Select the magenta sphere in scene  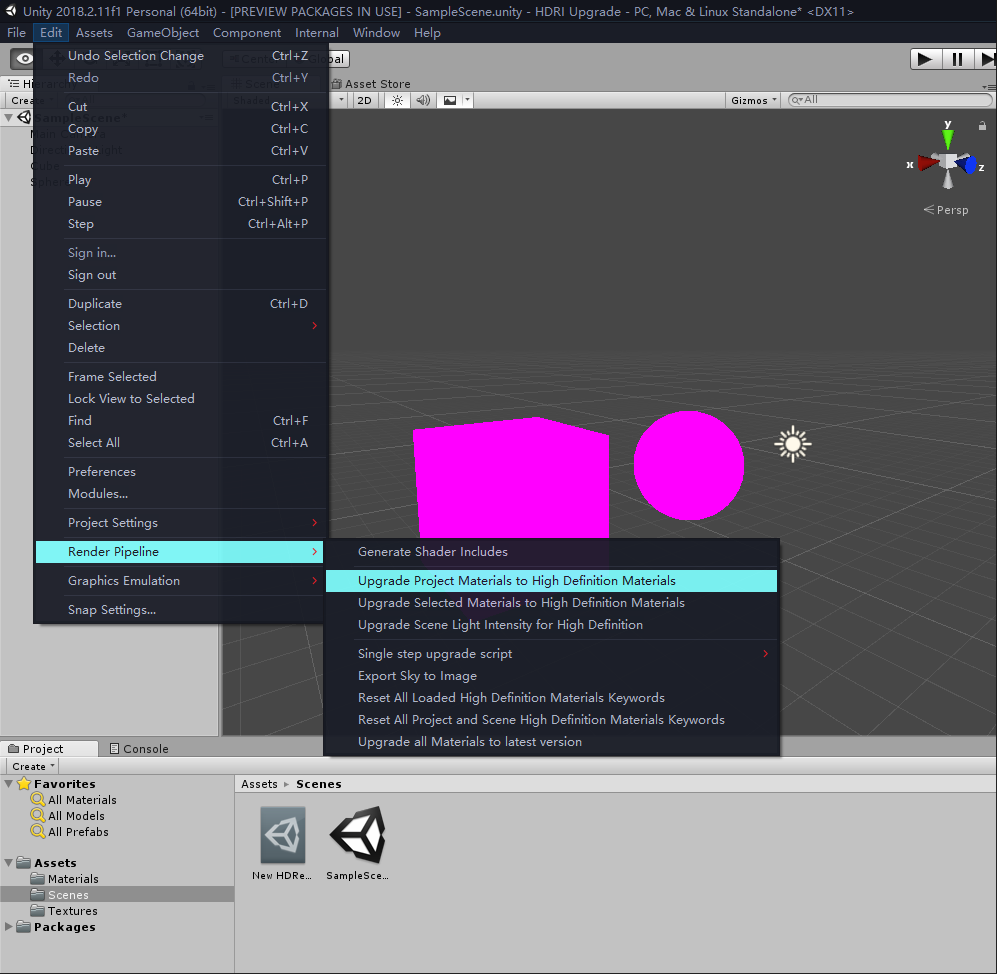[x=689, y=465]
